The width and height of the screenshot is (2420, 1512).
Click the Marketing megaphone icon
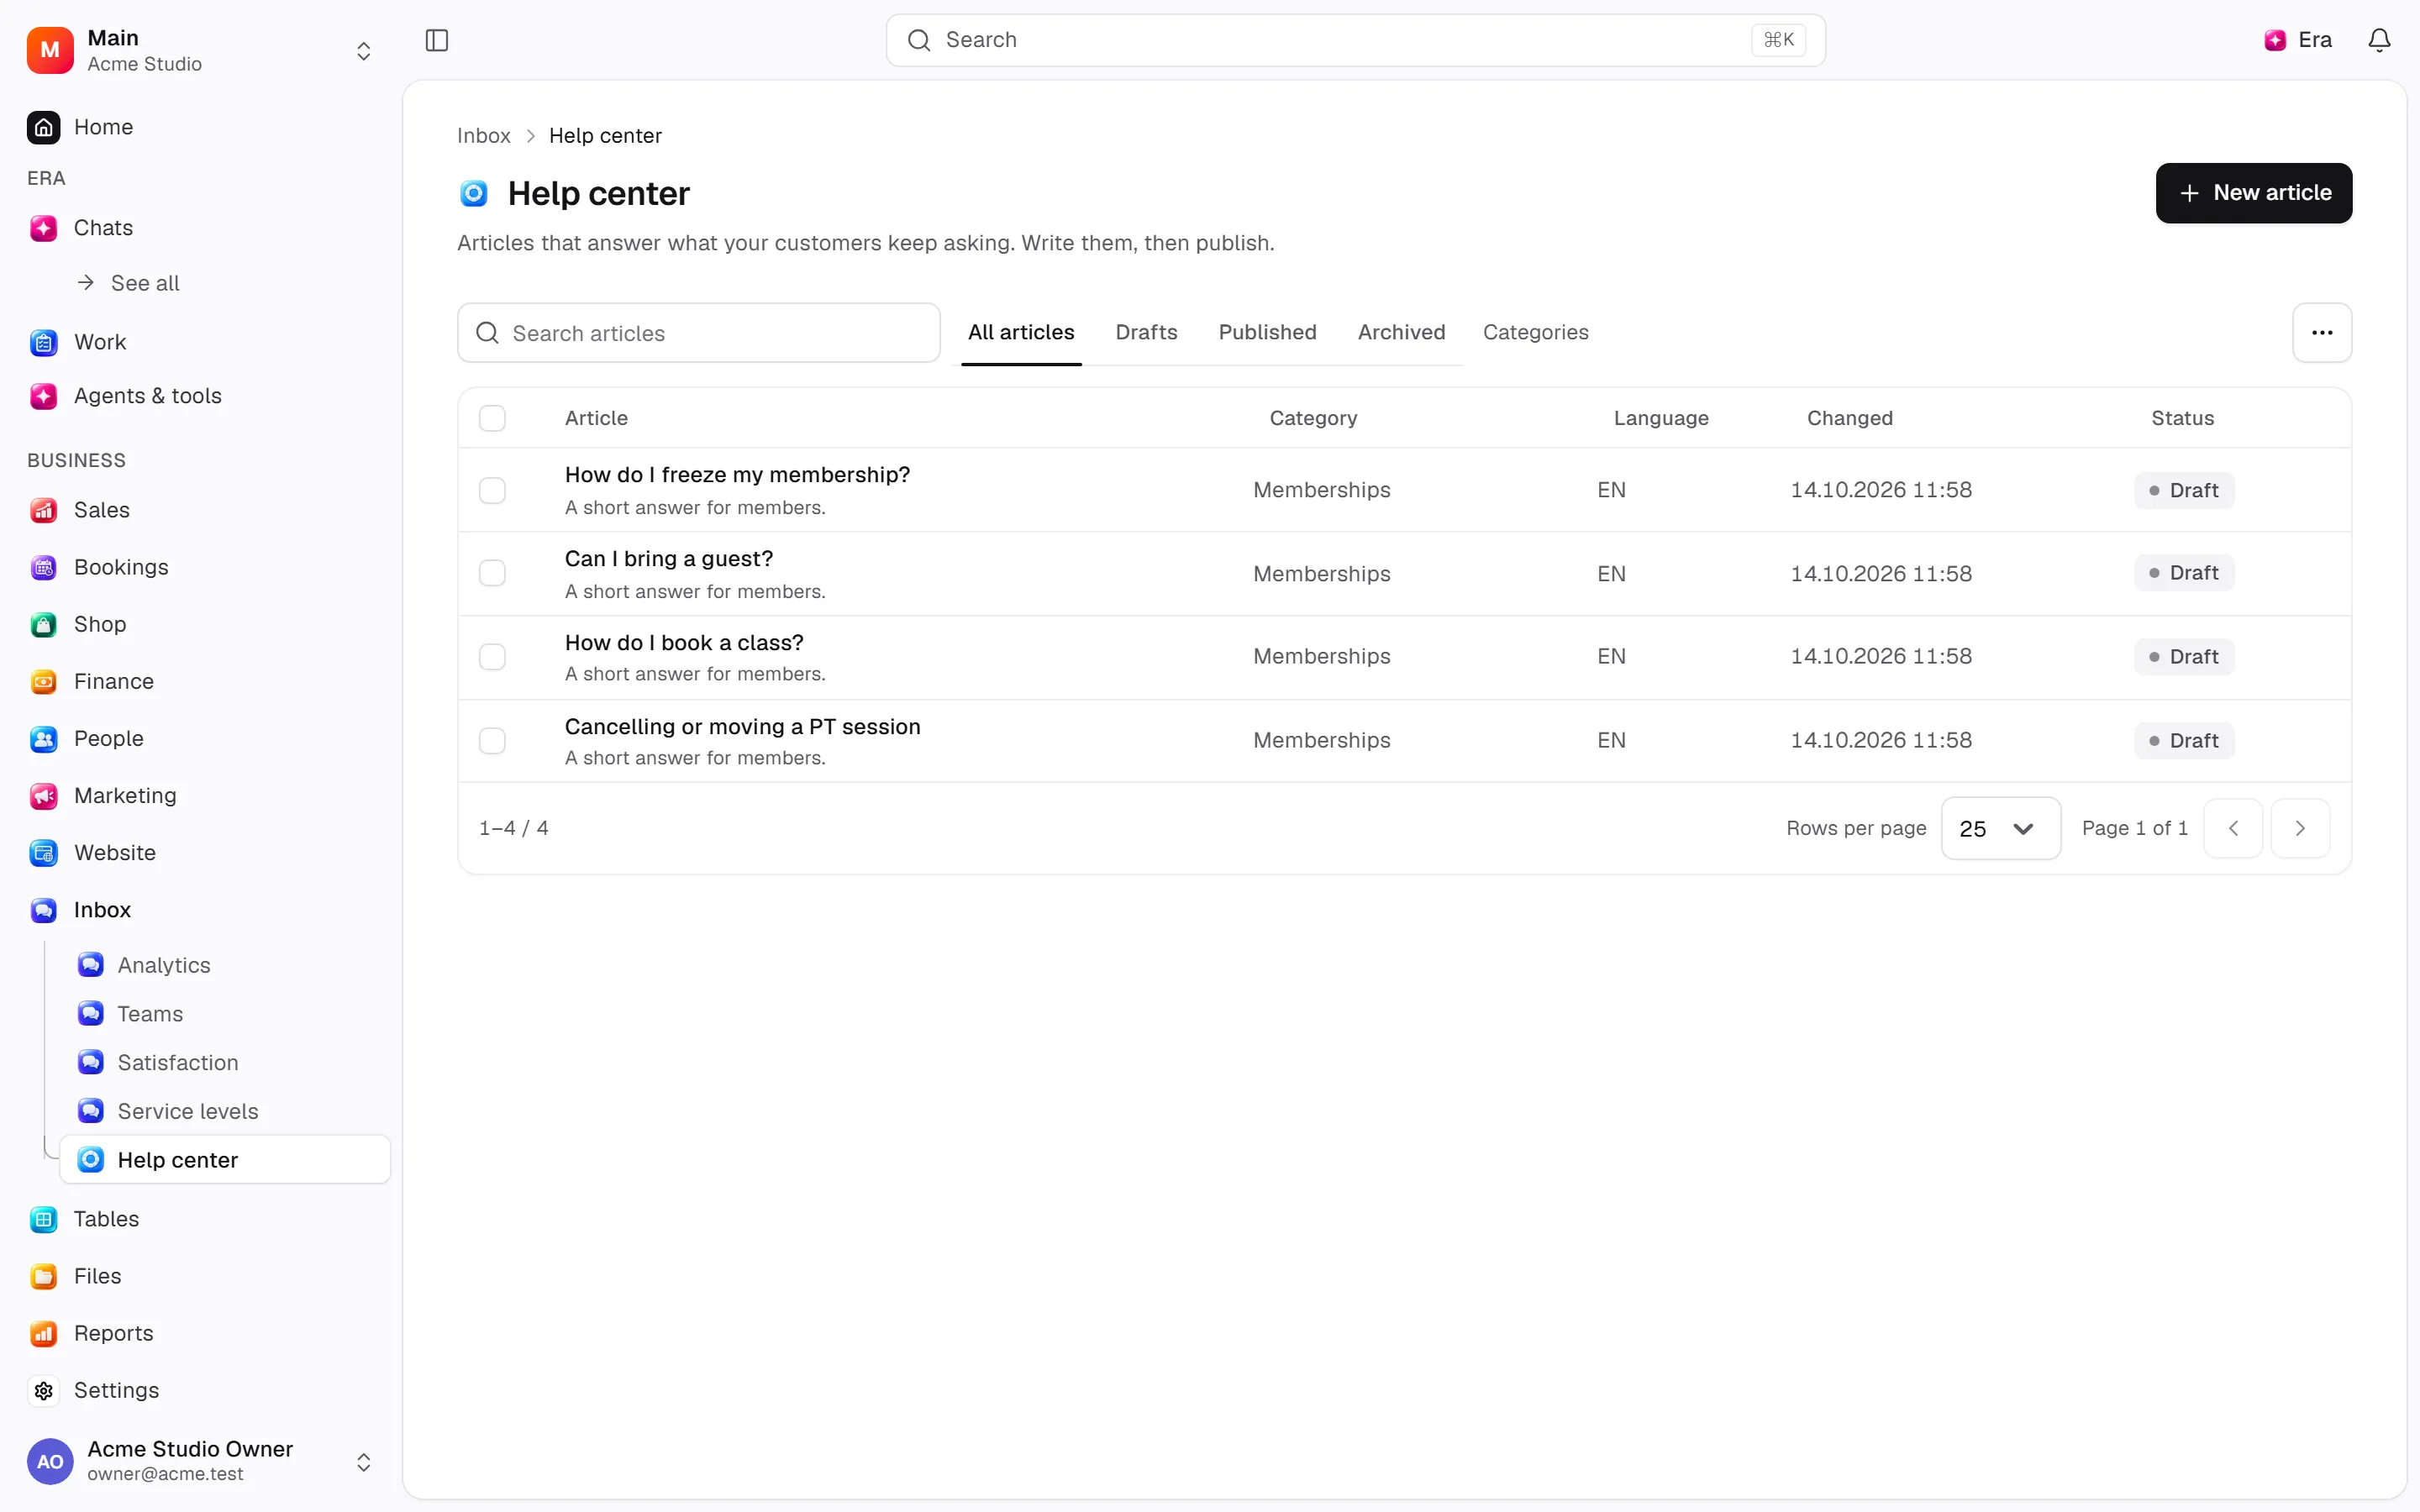[43, 796]
